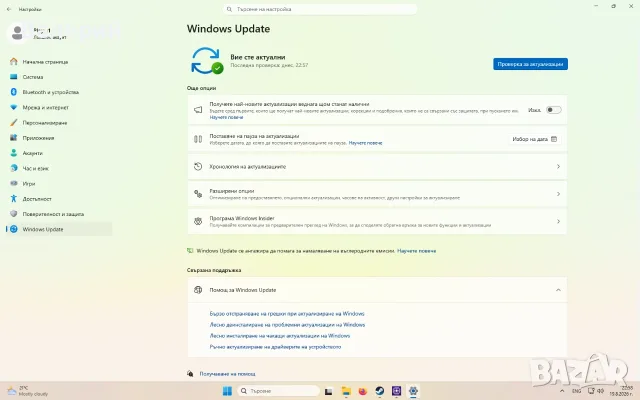The height and width of the screenshot is (400, 640).
Task: Click the gears icon for Разширени опции
Action: point(198,194)
